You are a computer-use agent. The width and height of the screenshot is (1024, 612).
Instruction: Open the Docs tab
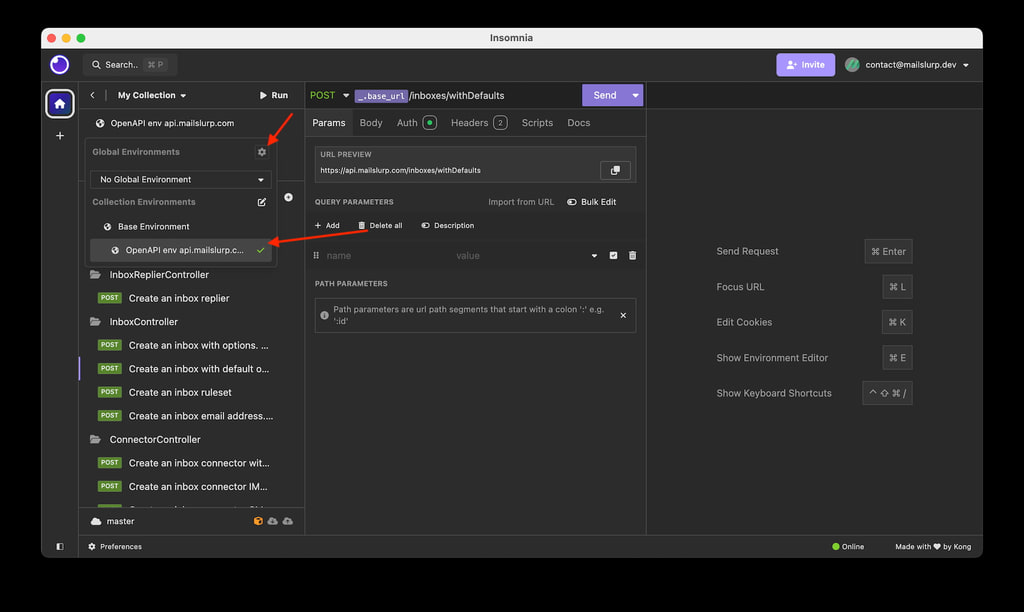coord(579,123)
